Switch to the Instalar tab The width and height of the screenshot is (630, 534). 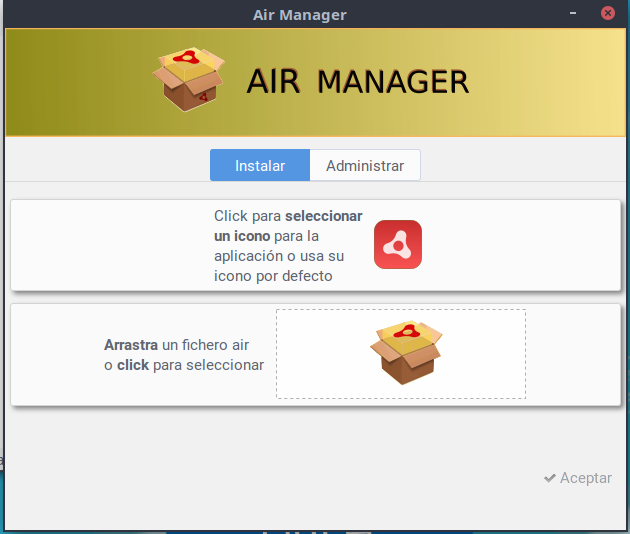coord(260,165)
